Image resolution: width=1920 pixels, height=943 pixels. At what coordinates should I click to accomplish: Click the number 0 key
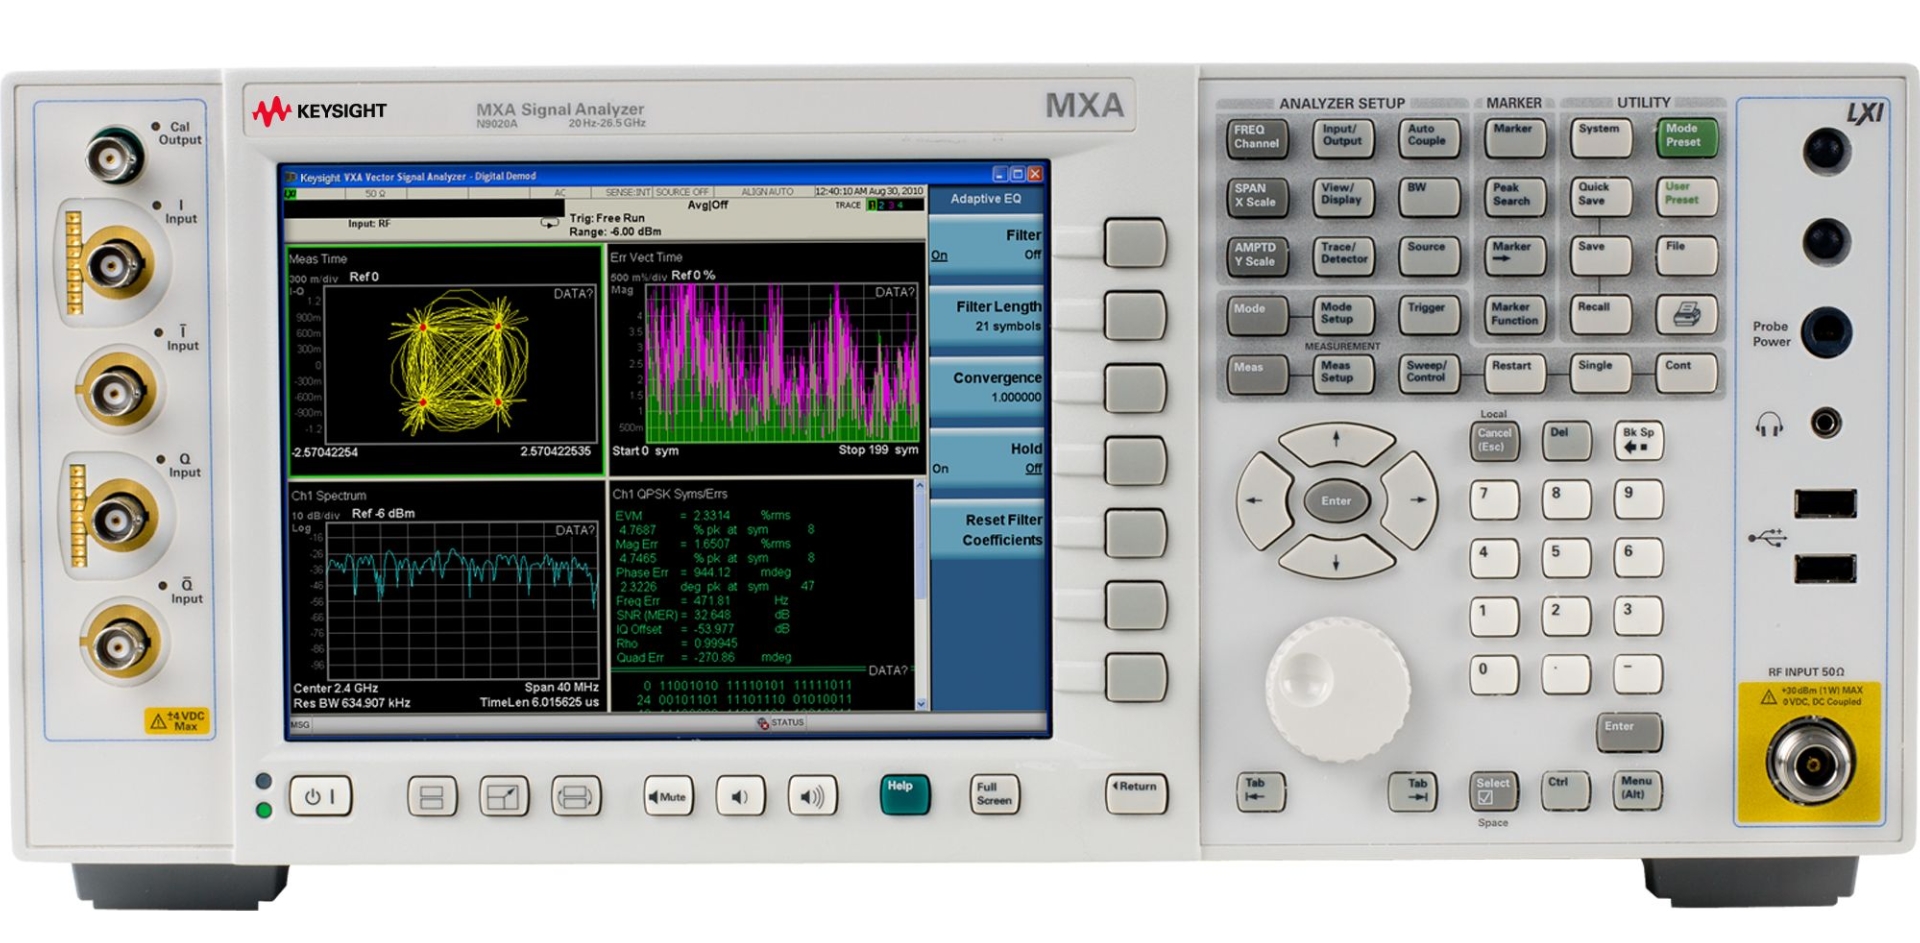coord(1494,676)
